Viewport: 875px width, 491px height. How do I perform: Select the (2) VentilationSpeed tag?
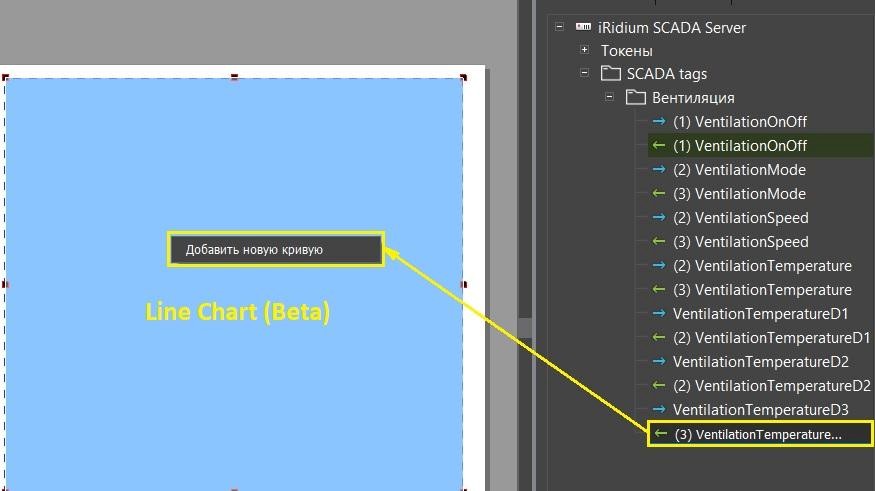[x=741, y=218]
